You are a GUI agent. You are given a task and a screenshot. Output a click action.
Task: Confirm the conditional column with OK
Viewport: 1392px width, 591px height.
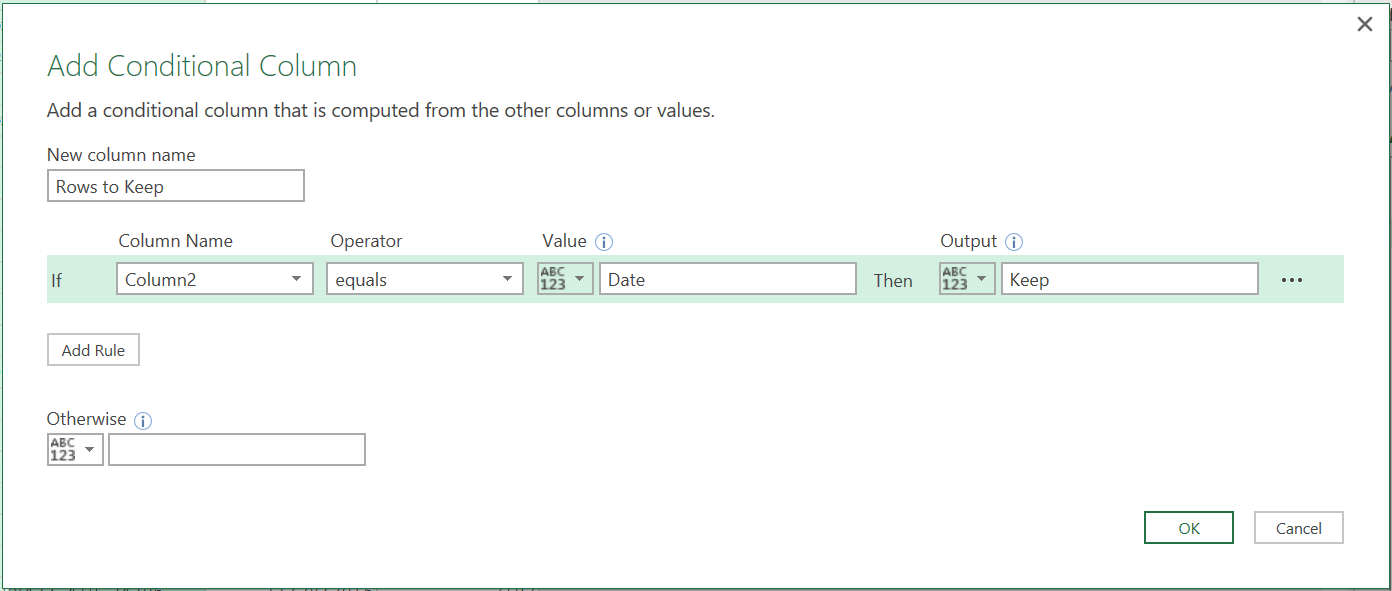pyautogui.click(x=1188, y=527)
